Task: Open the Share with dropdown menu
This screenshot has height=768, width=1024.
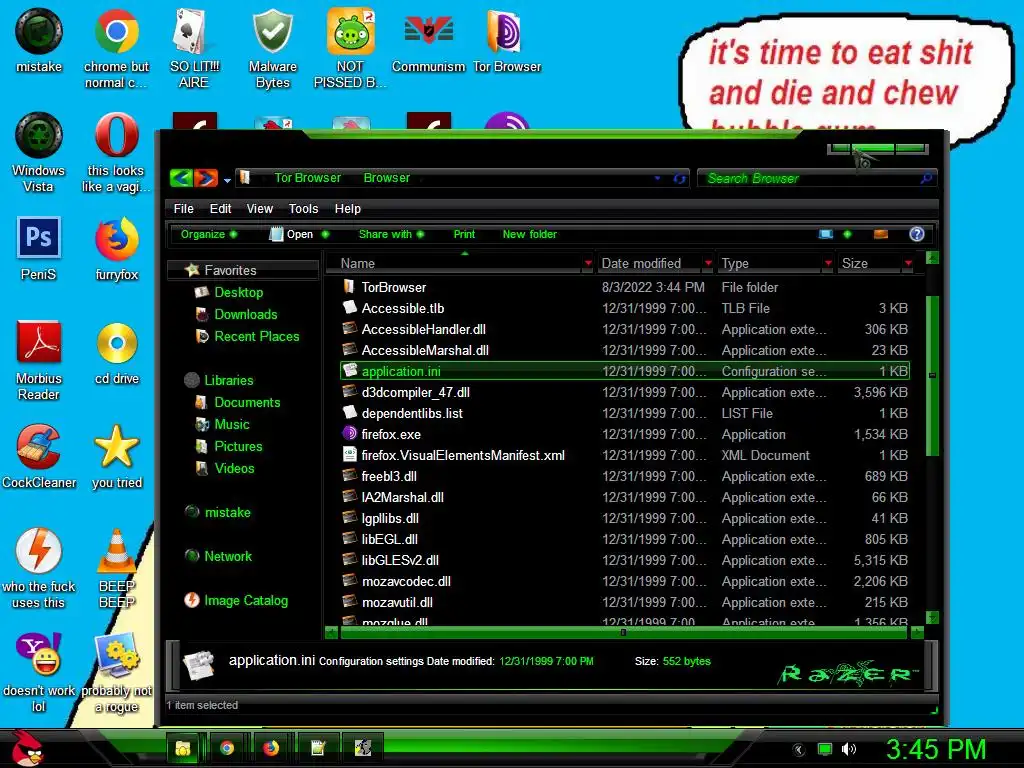Action: [x=391, y=234]
